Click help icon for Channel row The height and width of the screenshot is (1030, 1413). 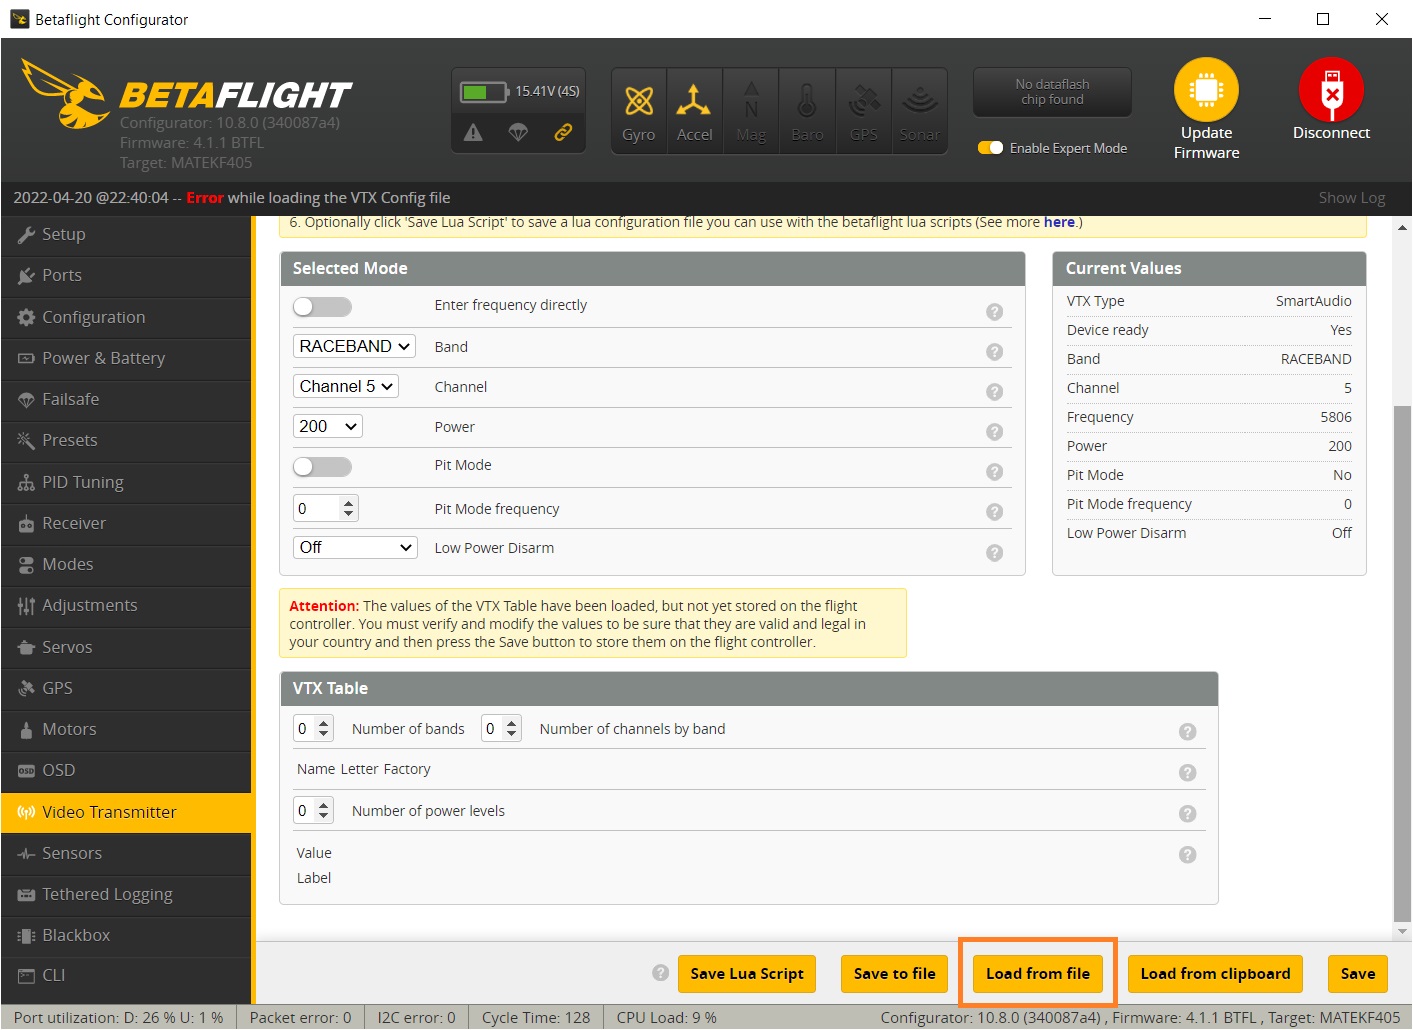click(994, 391)
